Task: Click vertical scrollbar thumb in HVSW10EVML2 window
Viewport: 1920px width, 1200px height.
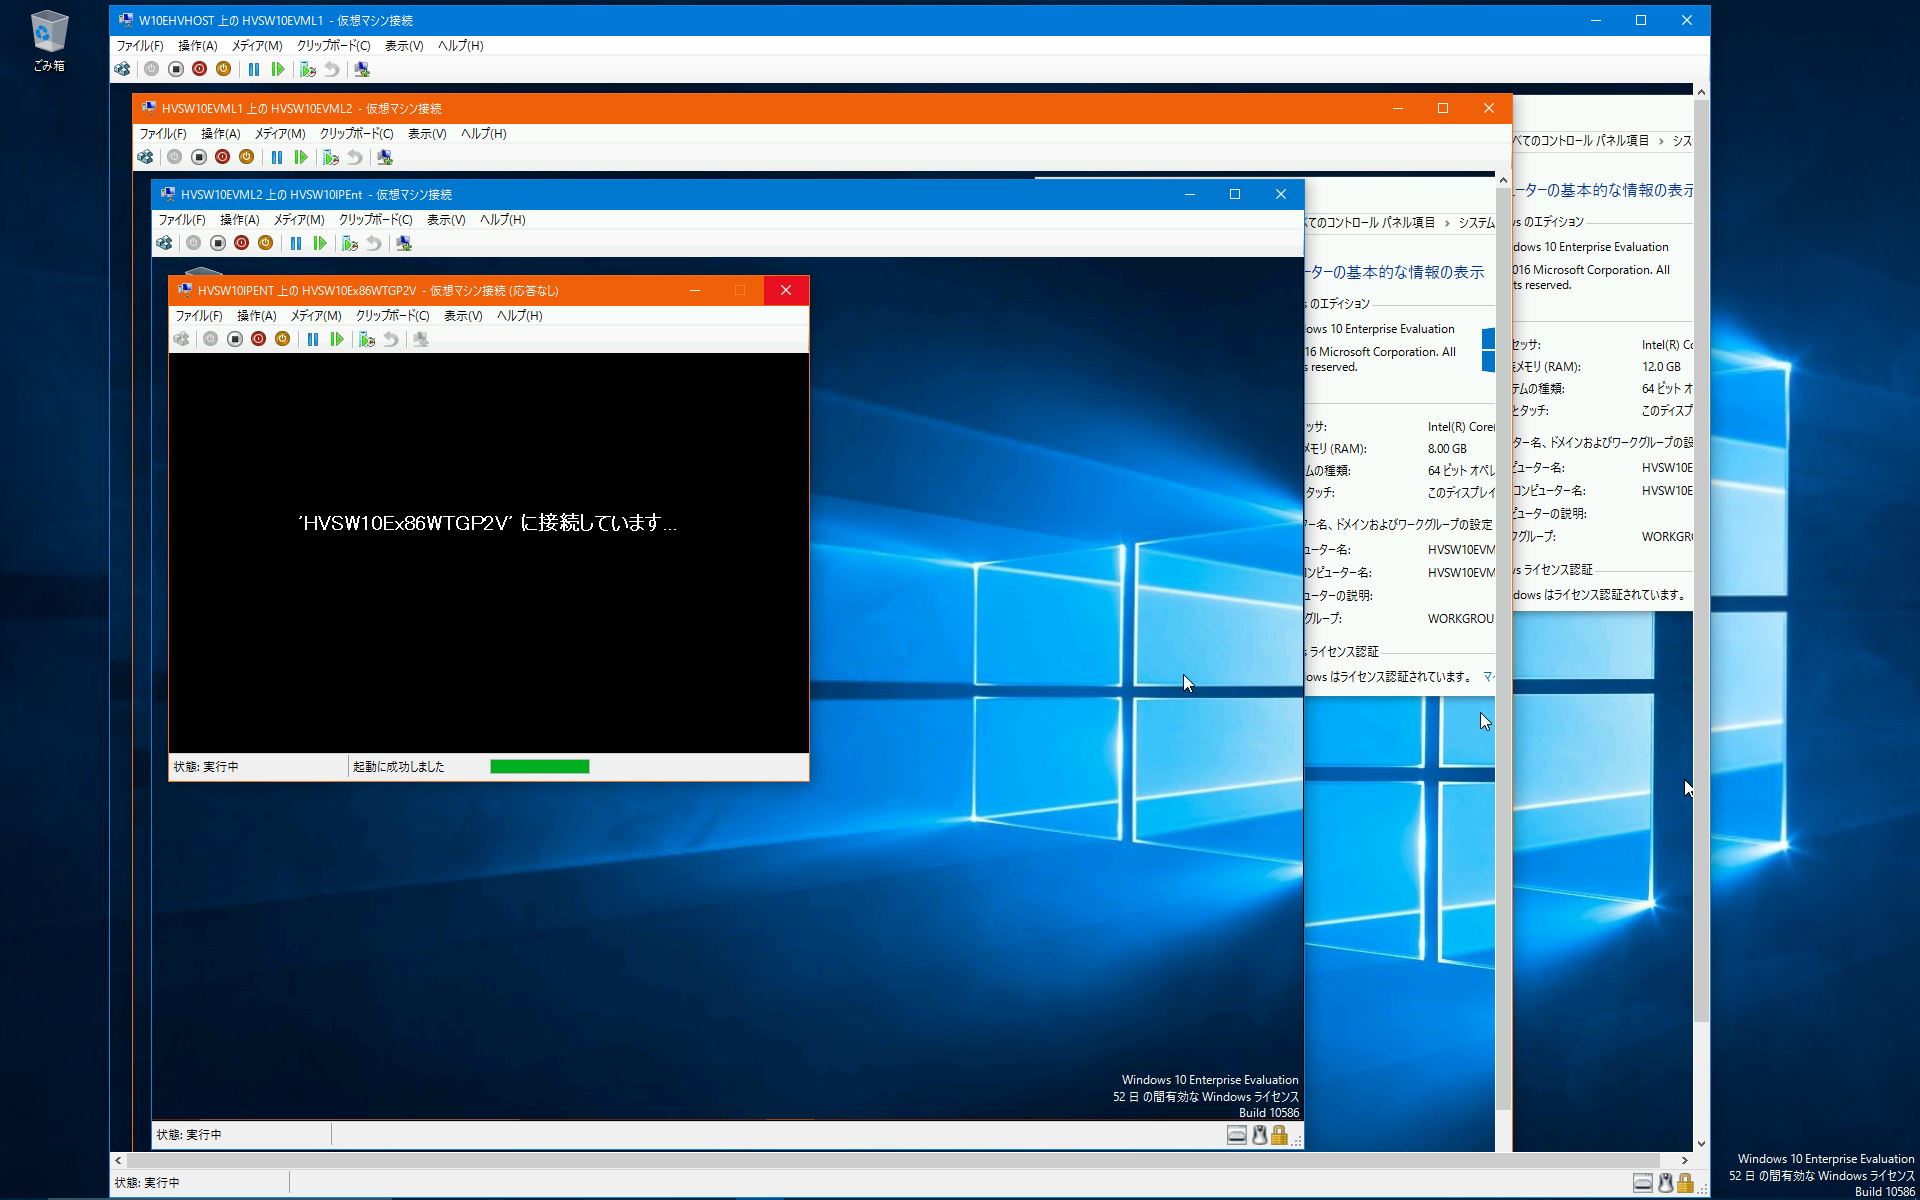Action: [1503, 650]
